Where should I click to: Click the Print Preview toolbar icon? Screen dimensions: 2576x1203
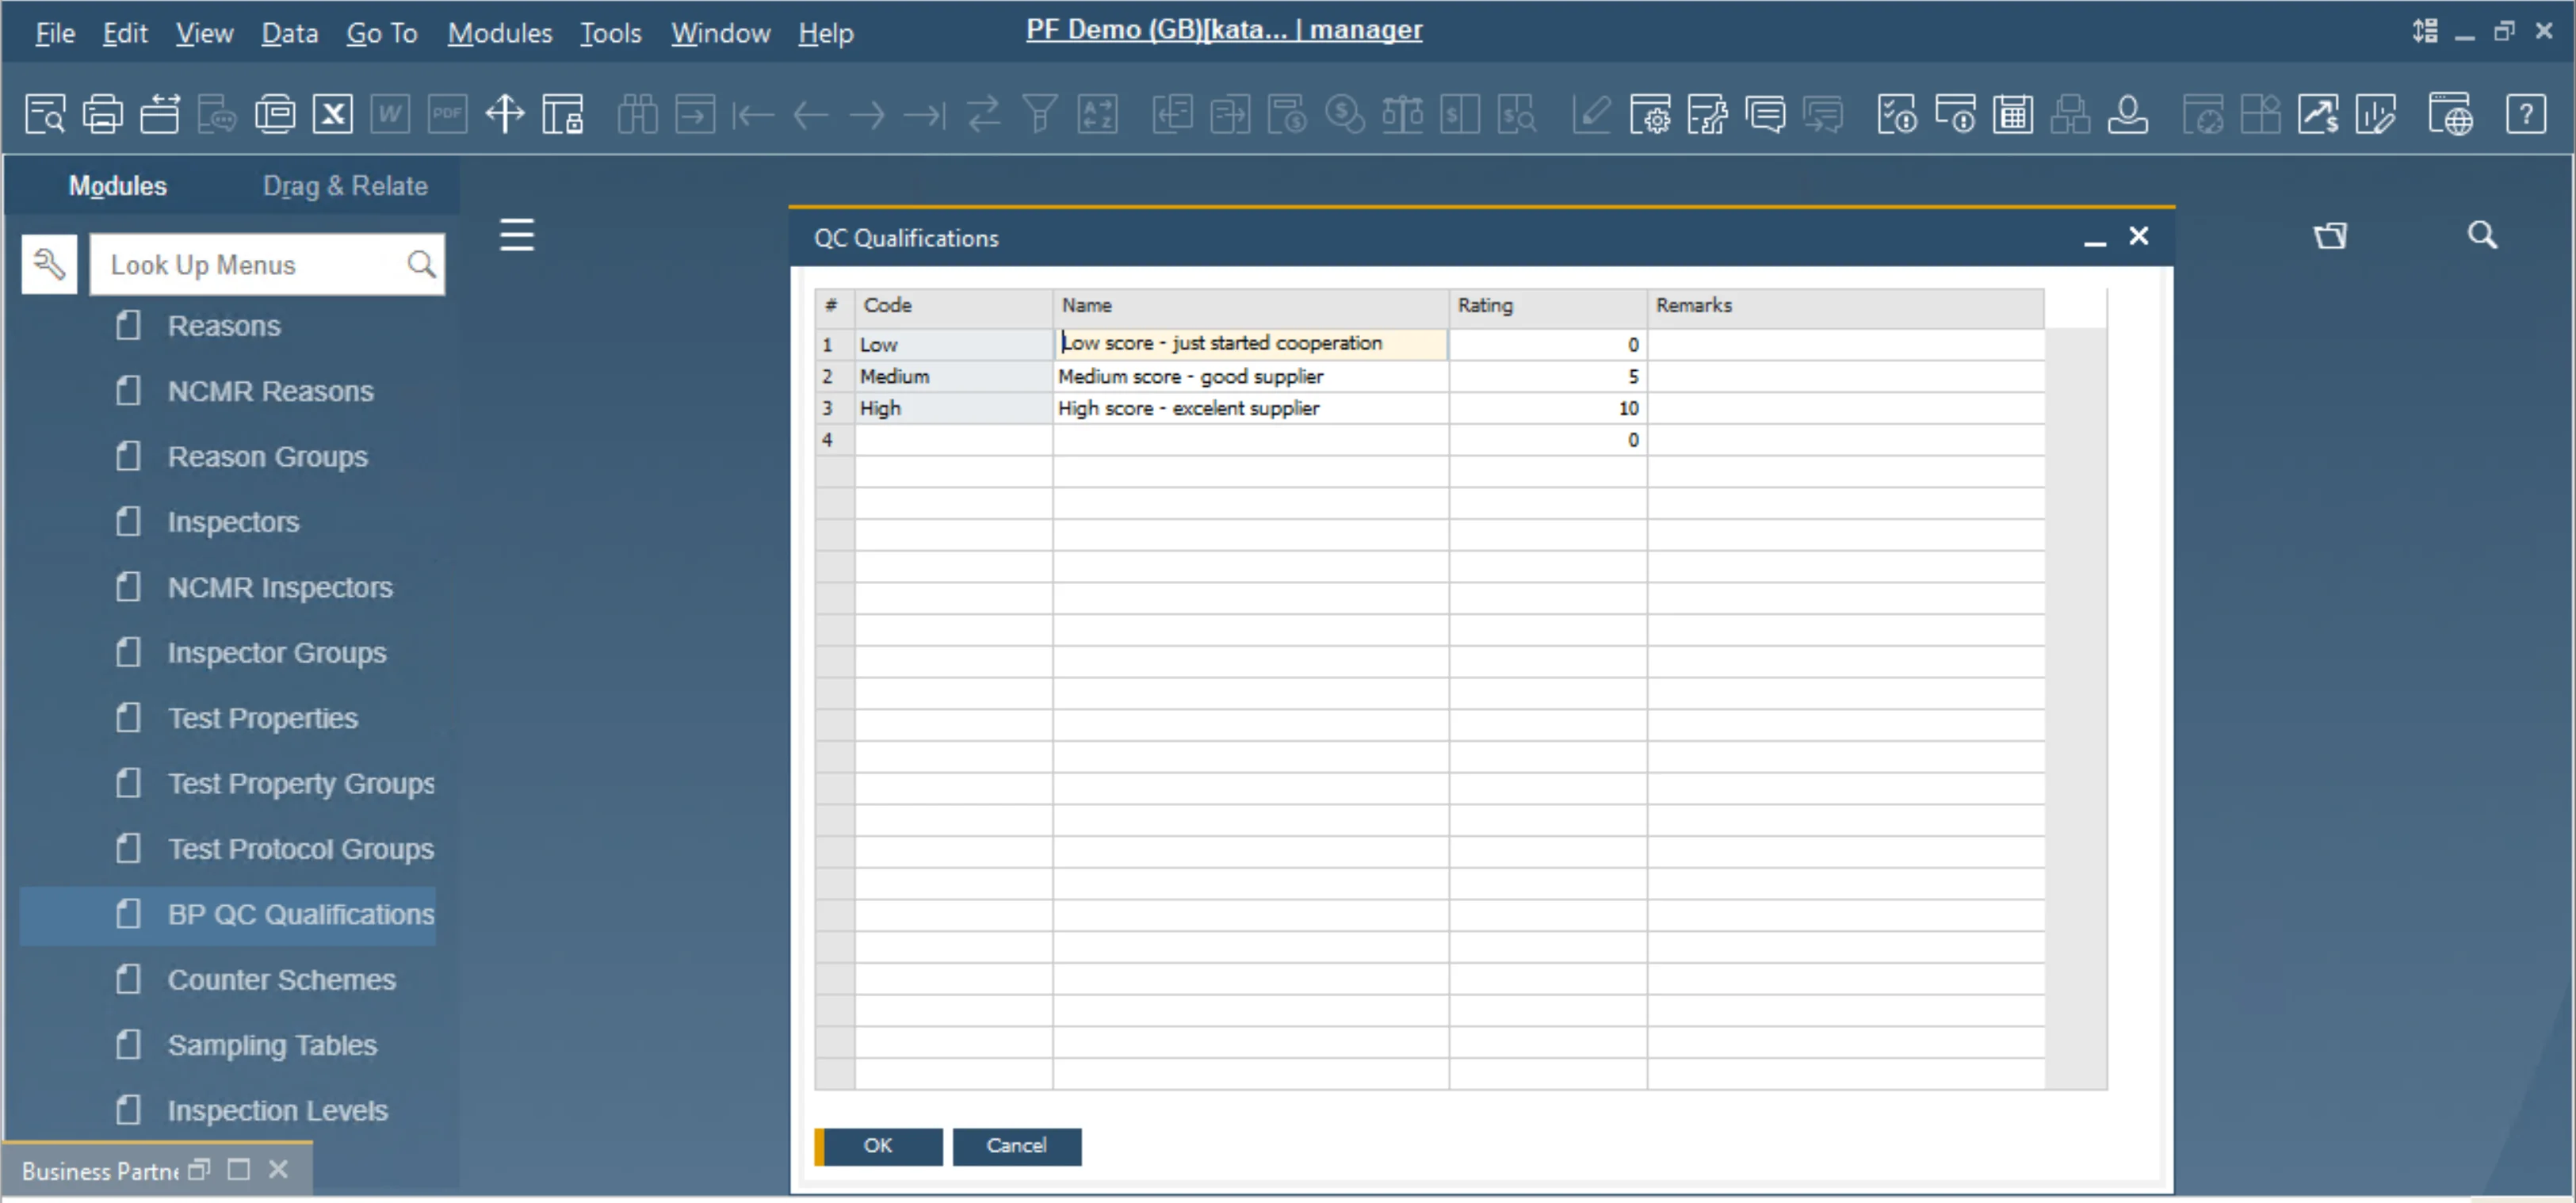pyautogui.click(x=46, y=113)
